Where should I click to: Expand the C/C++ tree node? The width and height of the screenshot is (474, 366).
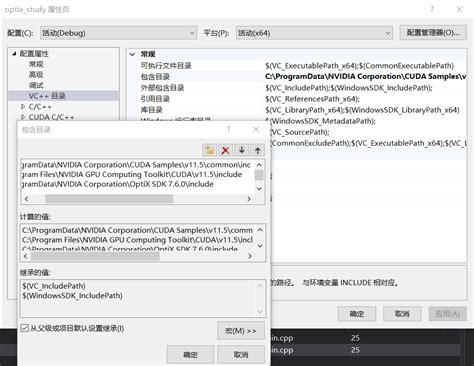pos(23,107)
